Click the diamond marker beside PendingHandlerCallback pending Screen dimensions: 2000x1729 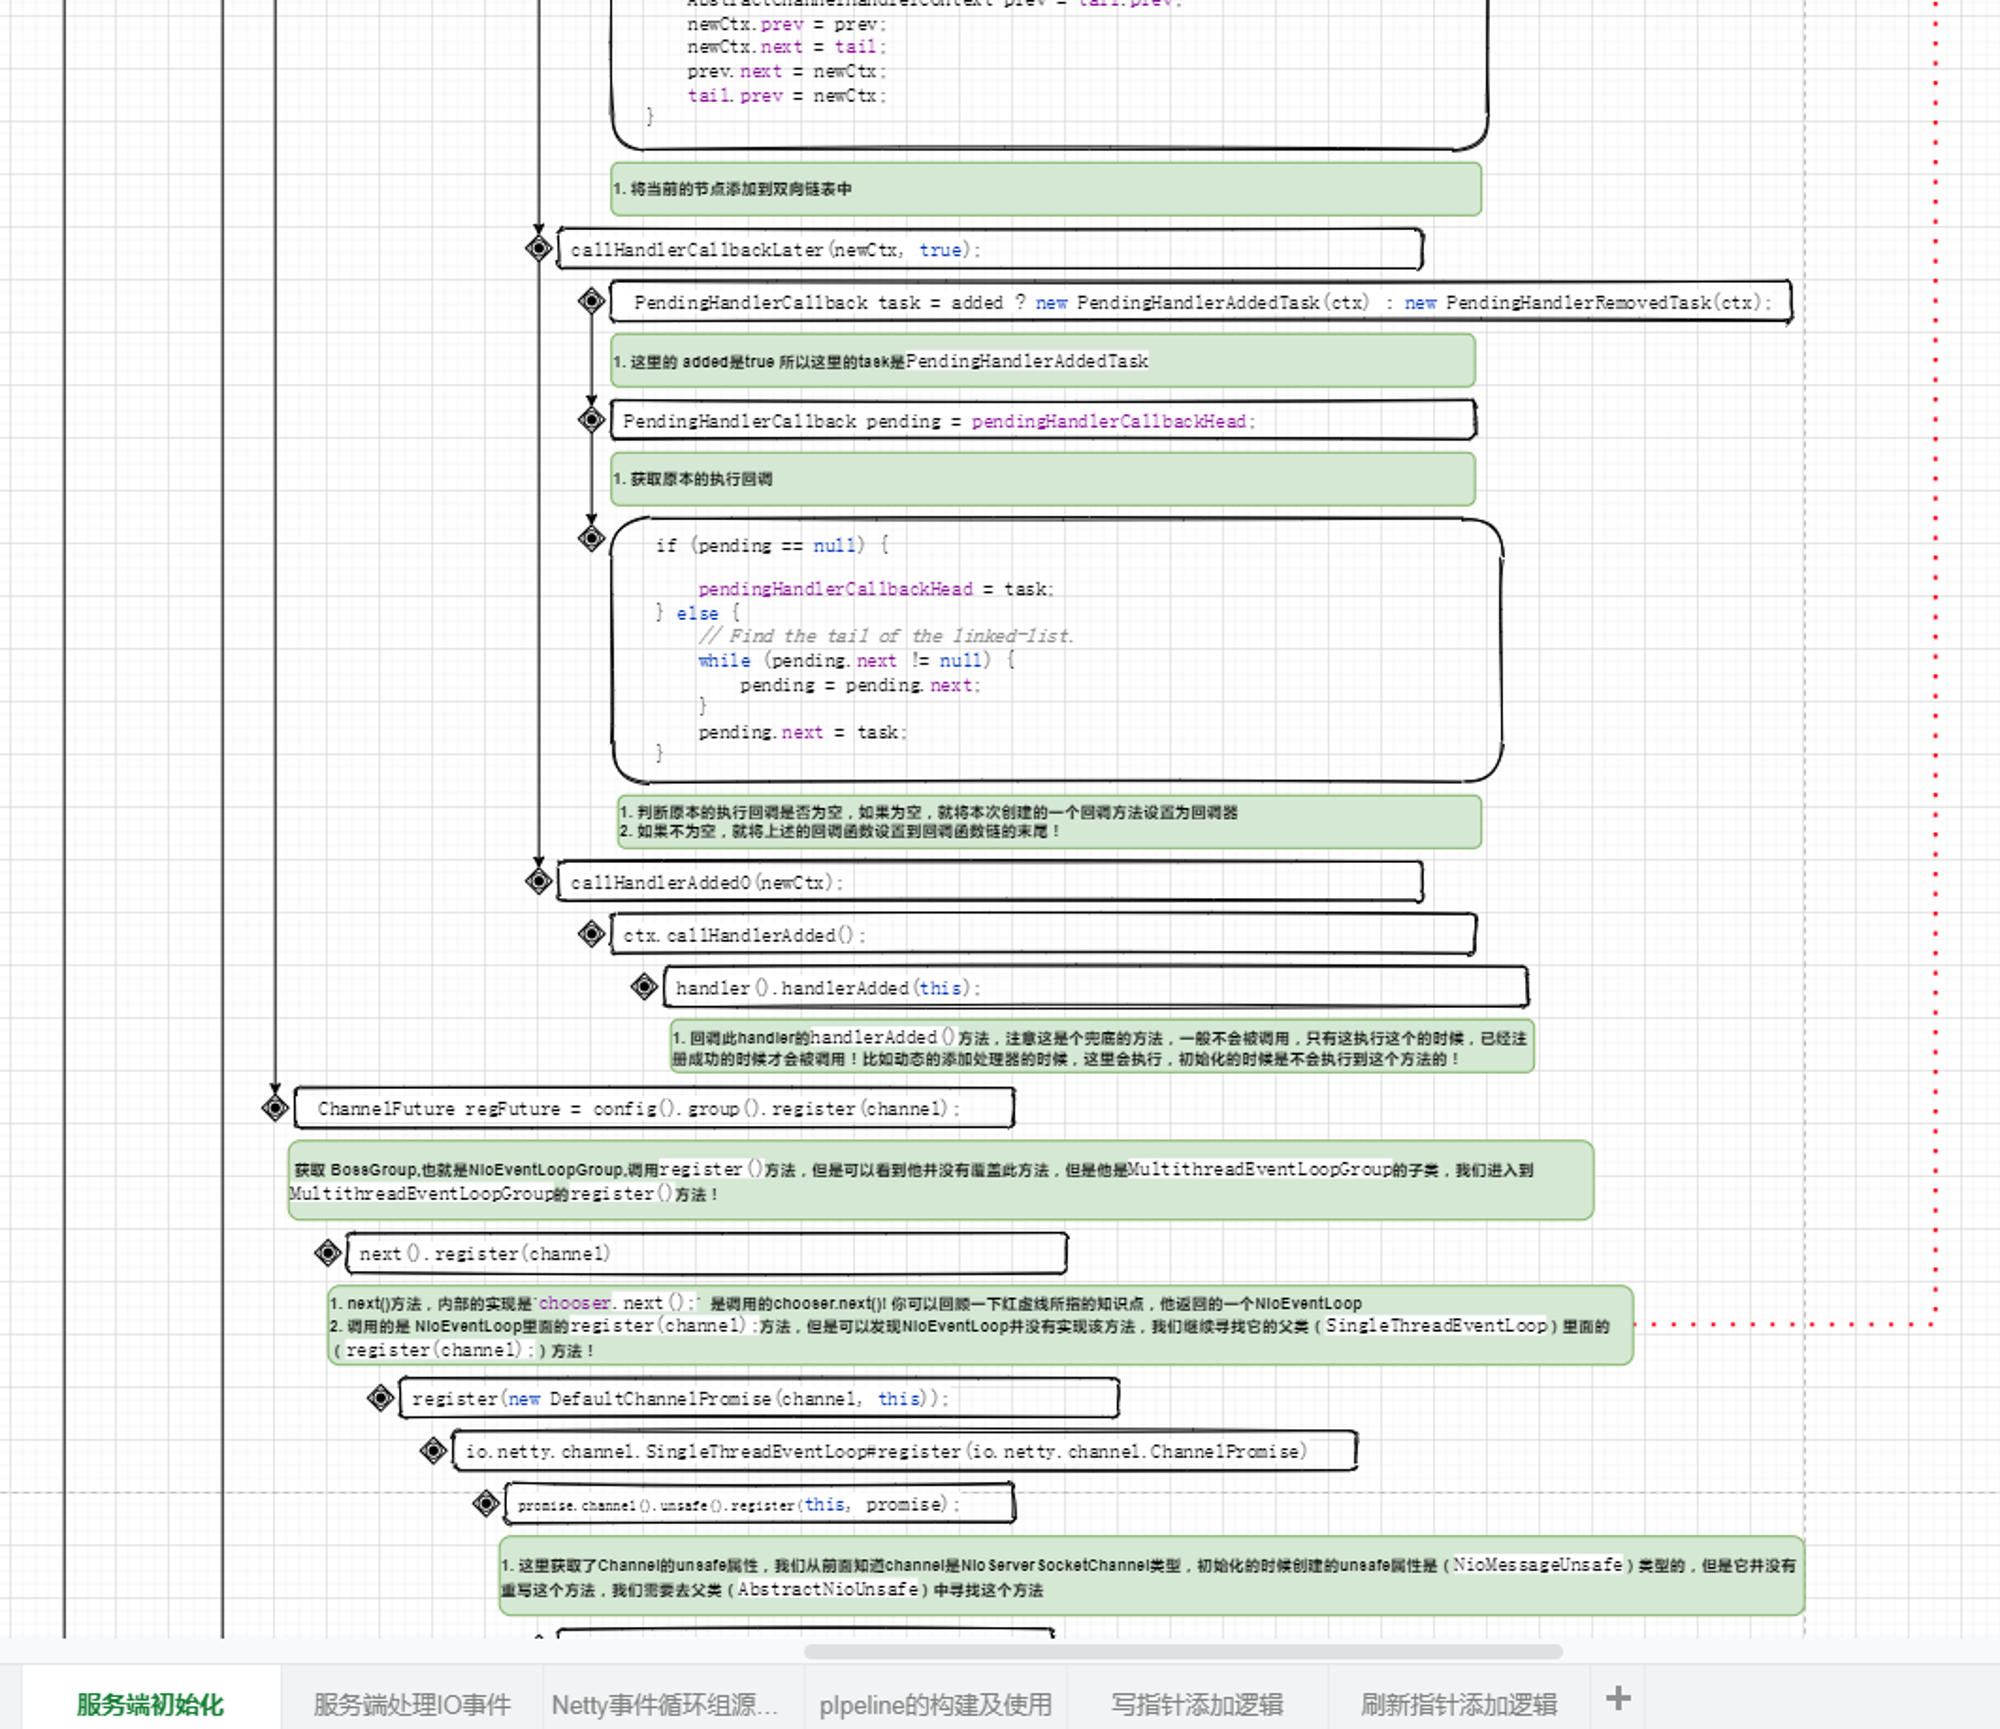(x=592, y=419)
